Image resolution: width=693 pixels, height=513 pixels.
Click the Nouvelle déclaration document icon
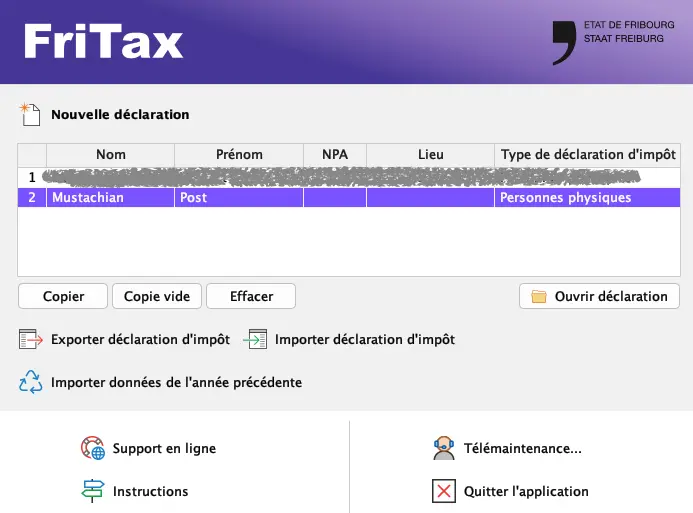[x=30, y=114]
